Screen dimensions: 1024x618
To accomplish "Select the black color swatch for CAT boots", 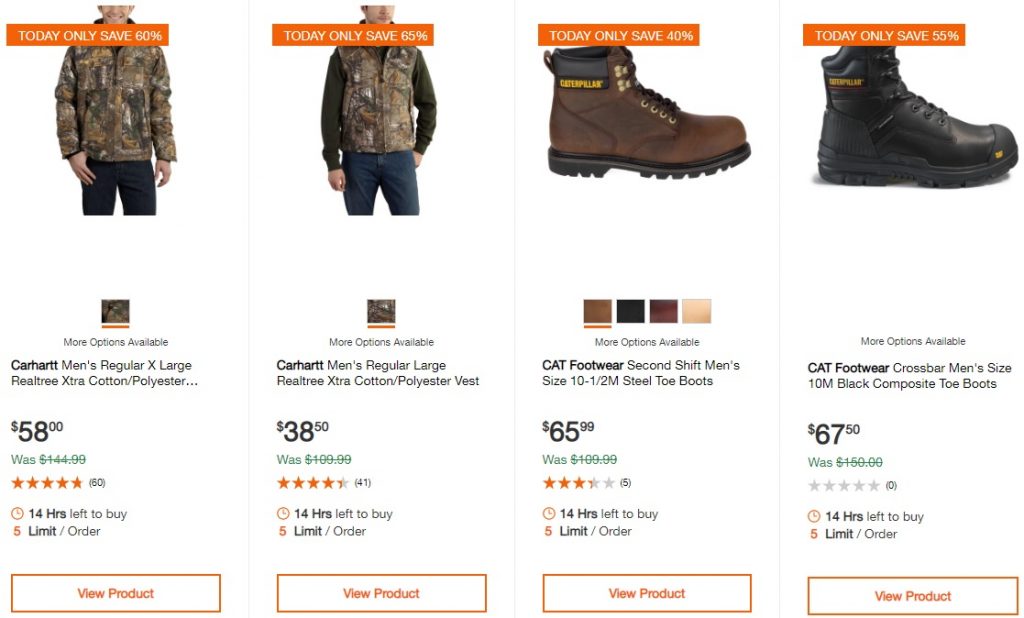I will [x=630, y=311].
